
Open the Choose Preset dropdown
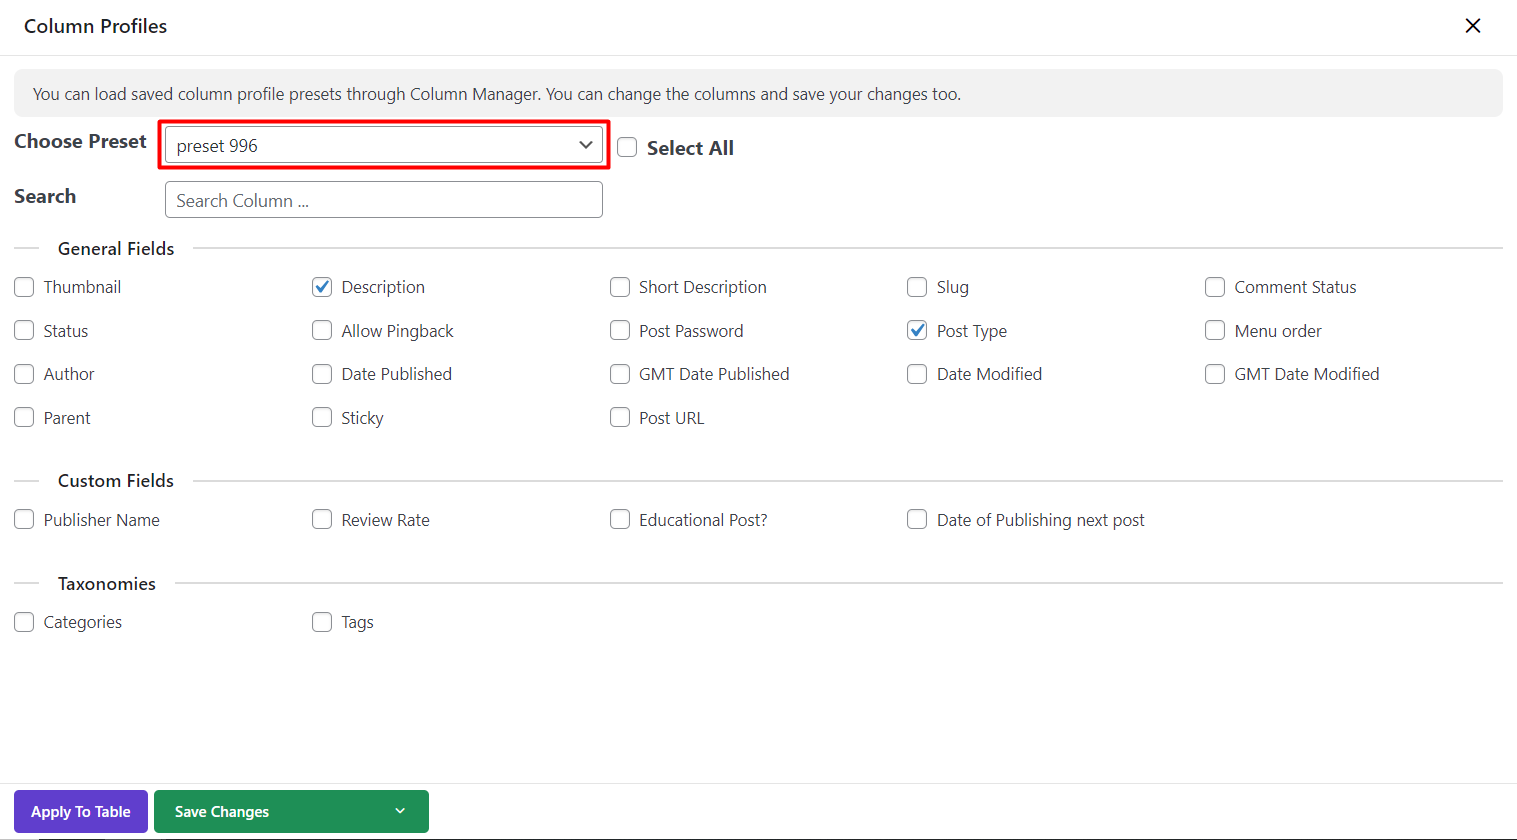coord(384,145)
